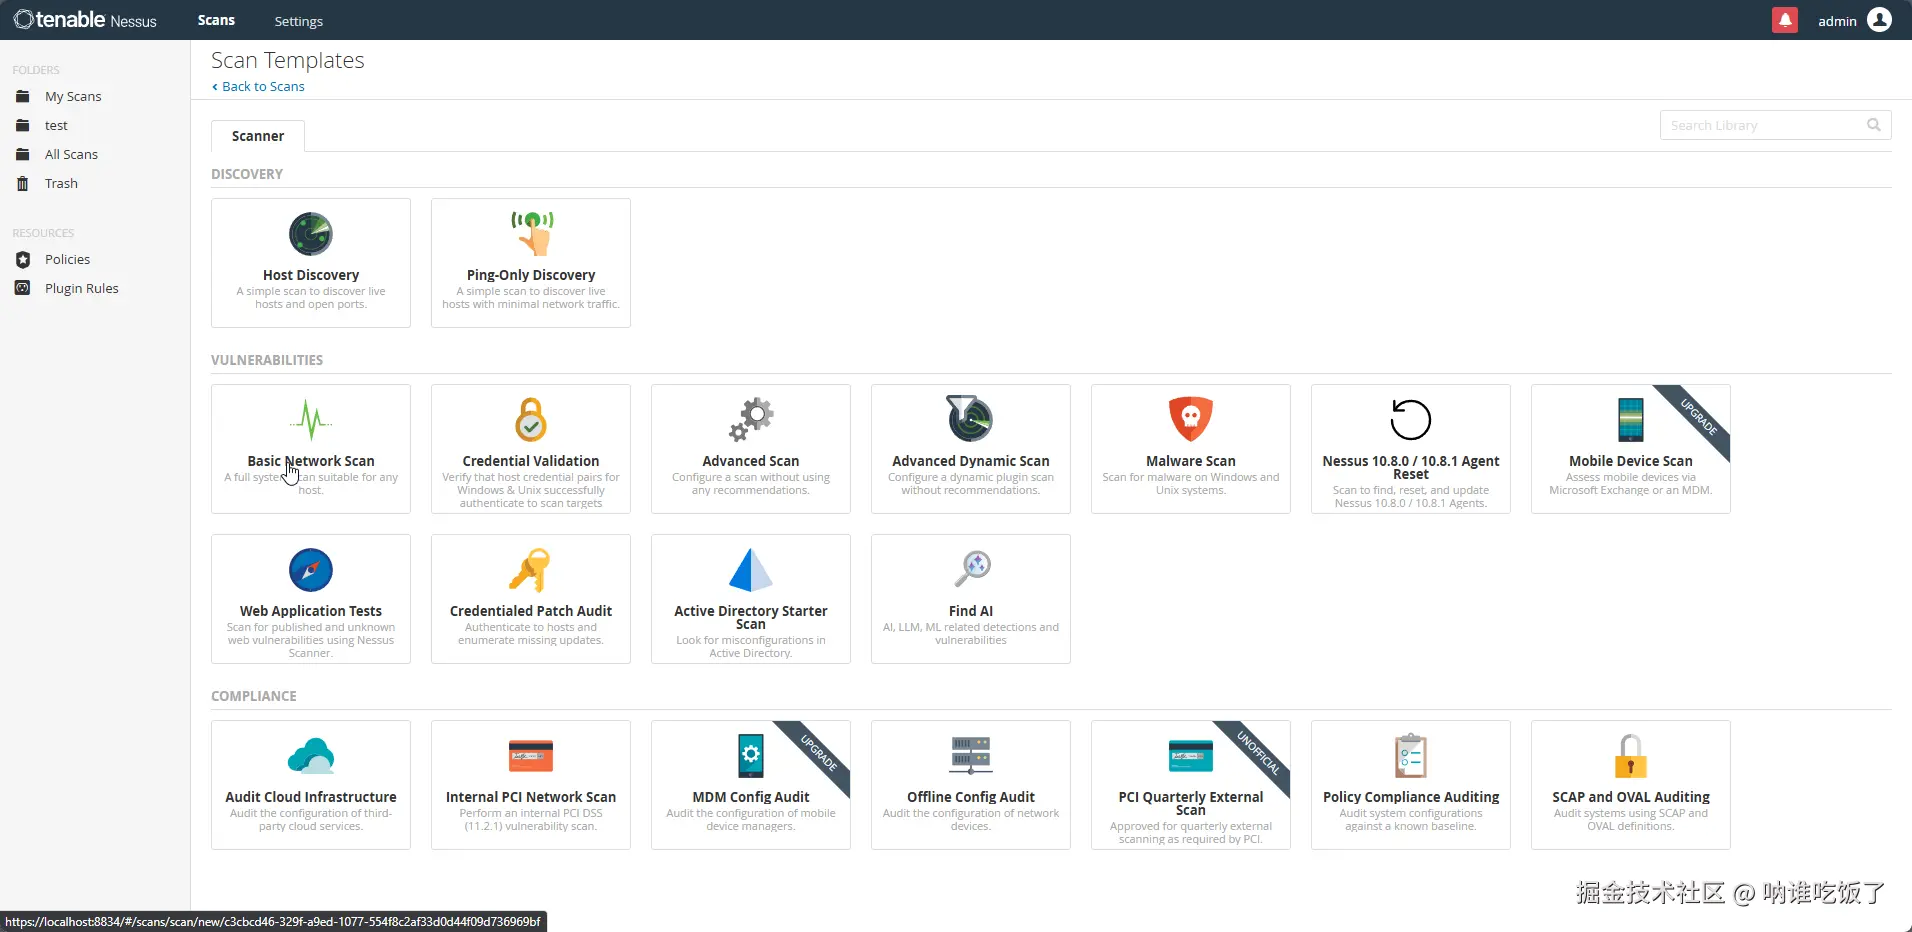
Task: Choose the Advanced Dynamic Scan title
Action: tap(971, 461)
